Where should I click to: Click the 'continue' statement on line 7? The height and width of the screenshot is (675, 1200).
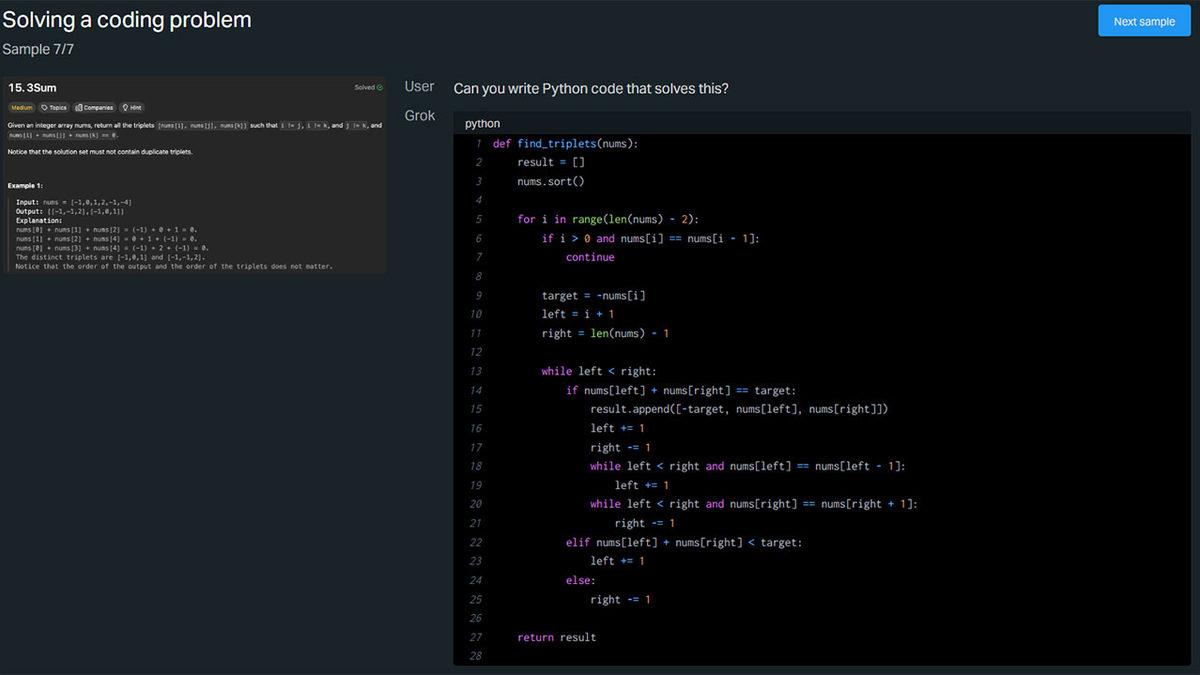pos(590,257)
